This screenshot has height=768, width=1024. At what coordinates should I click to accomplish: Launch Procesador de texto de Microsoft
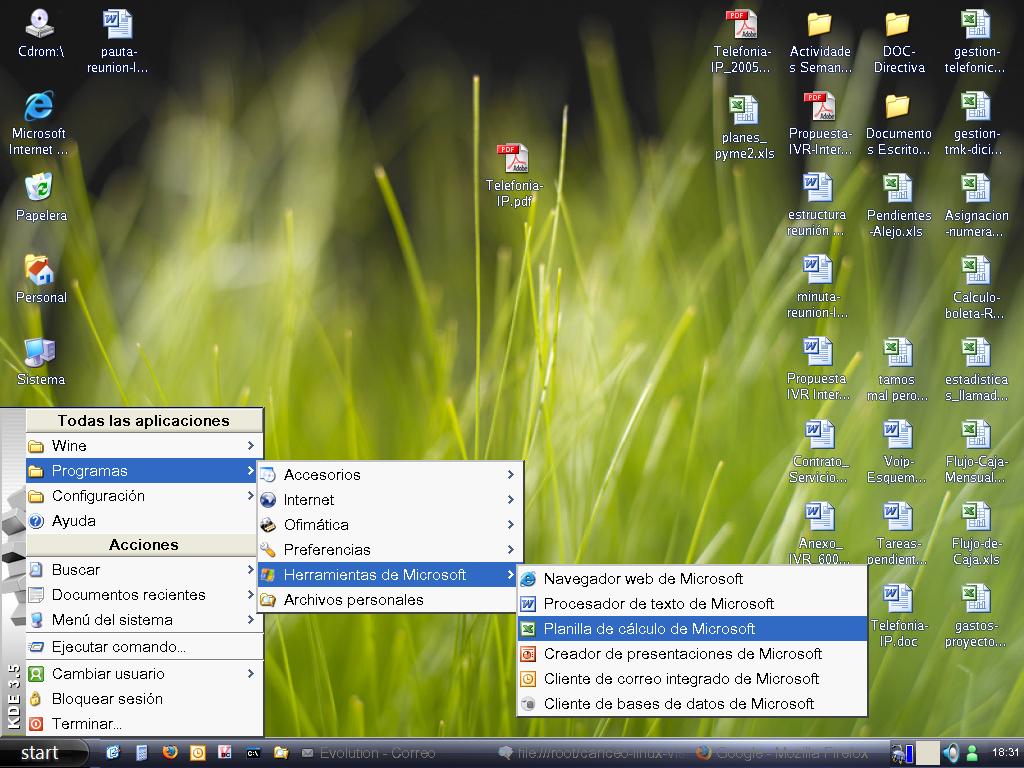pos(692,603)
